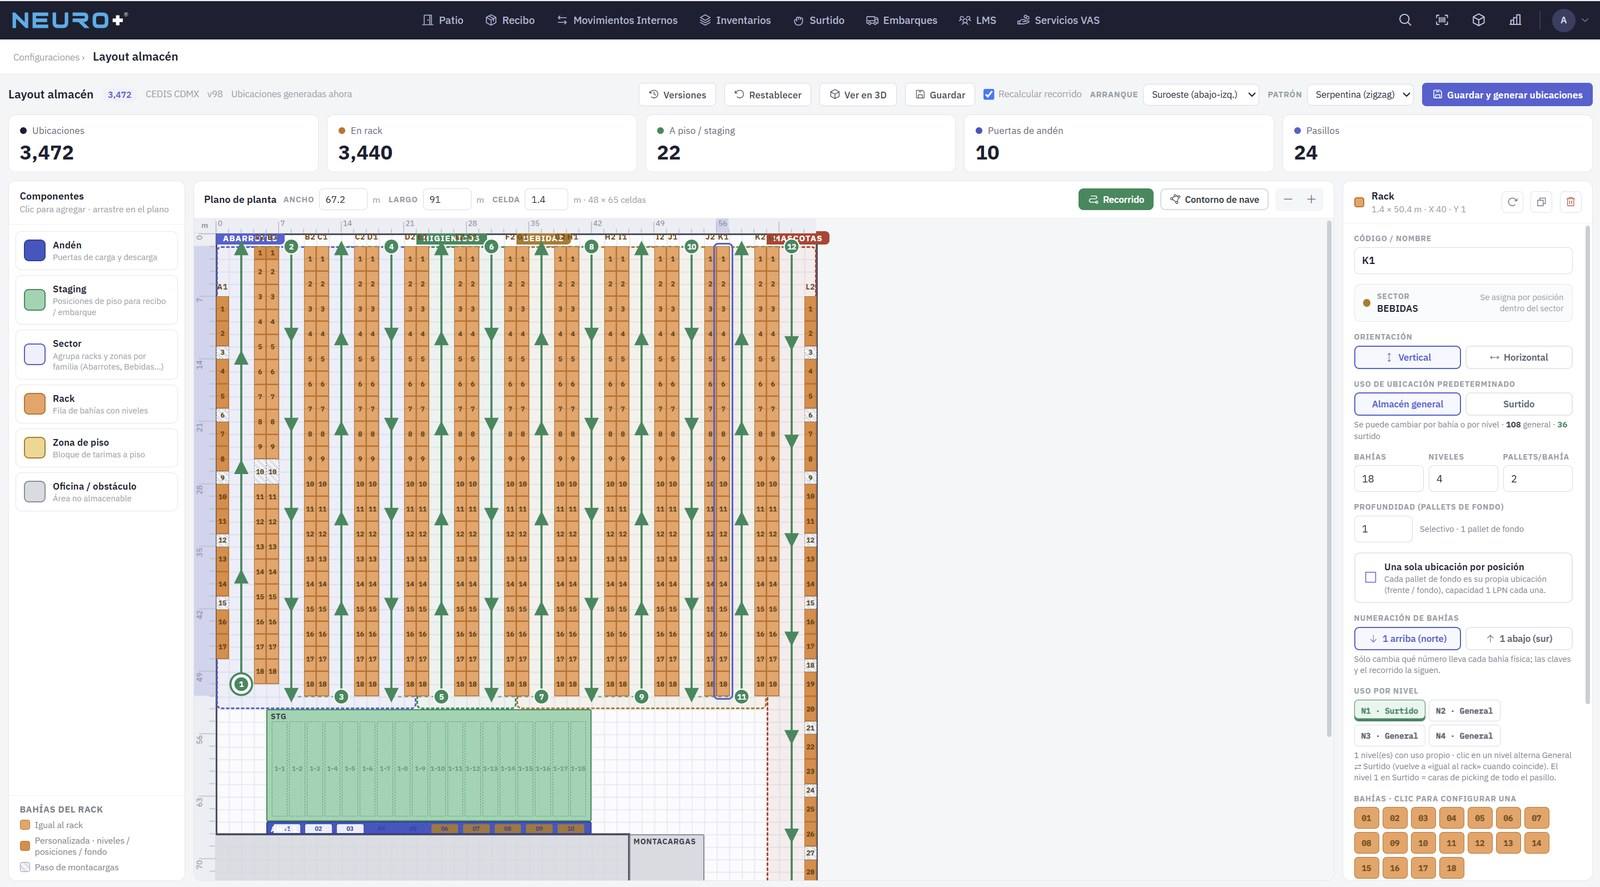Delete the rack with the trash icon
Viewport: 1600px width, 887px height.
(x=1571, y=202)
